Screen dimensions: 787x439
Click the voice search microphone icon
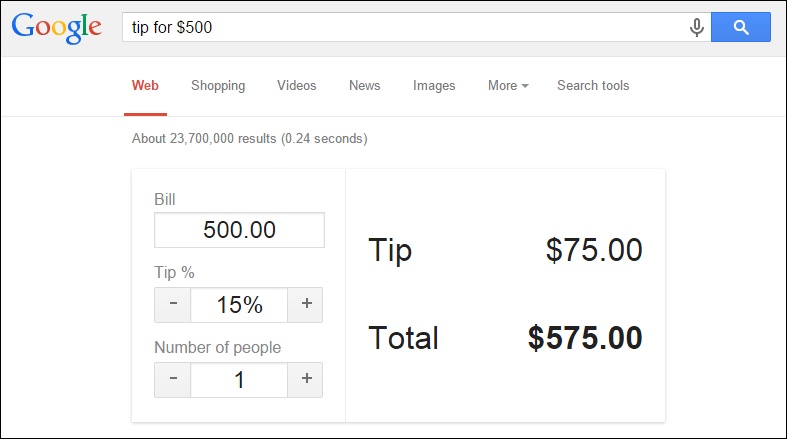[697, 28]
